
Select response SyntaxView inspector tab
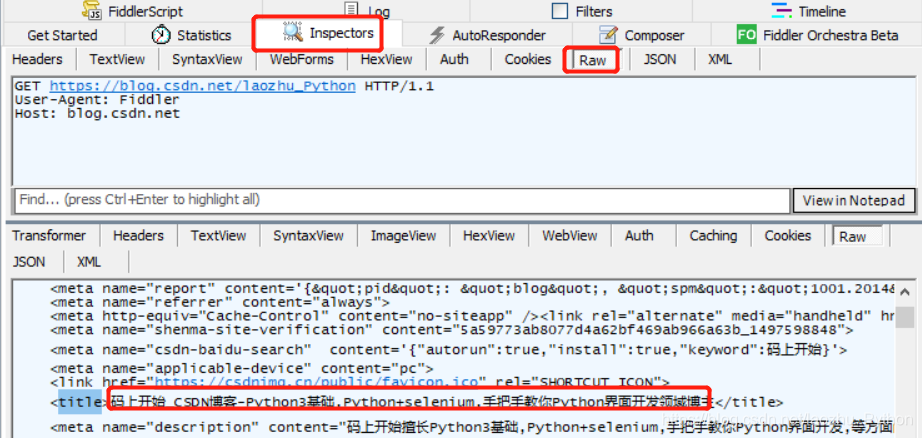pyautogui.click(x=308, y=236)
